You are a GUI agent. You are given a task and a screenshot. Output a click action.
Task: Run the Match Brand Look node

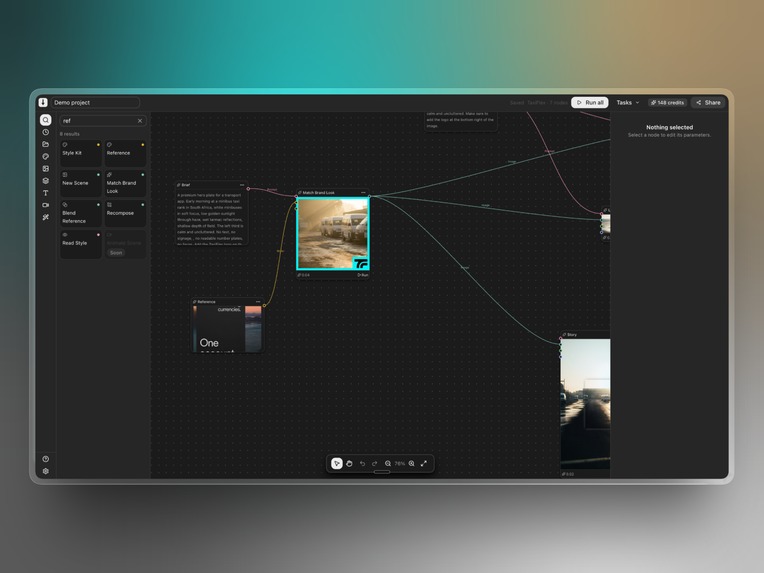click(363, 275)
